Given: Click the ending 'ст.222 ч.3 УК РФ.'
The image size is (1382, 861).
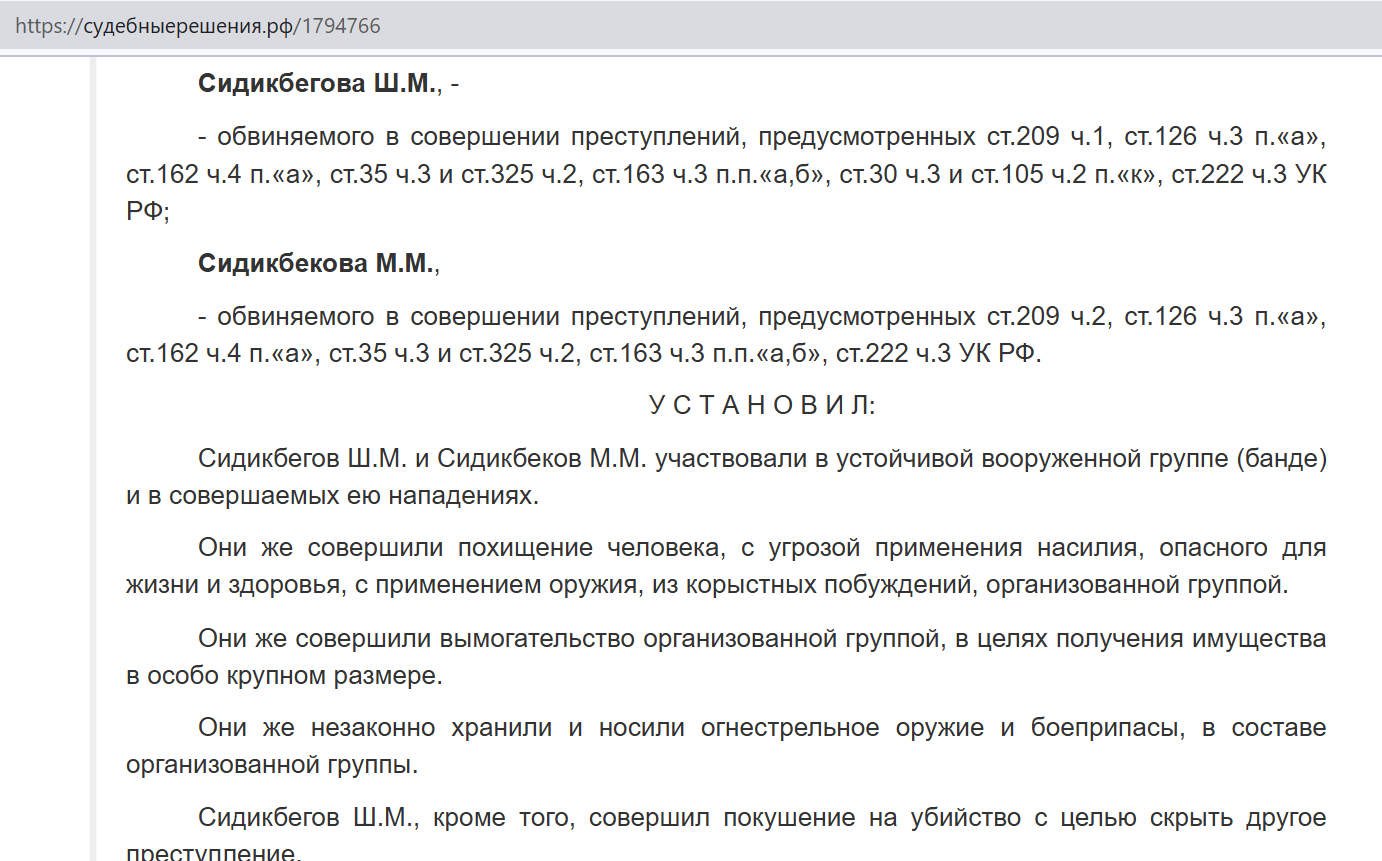Looking at the screenshot, I should pyautogui.click(x=938, y=354).
